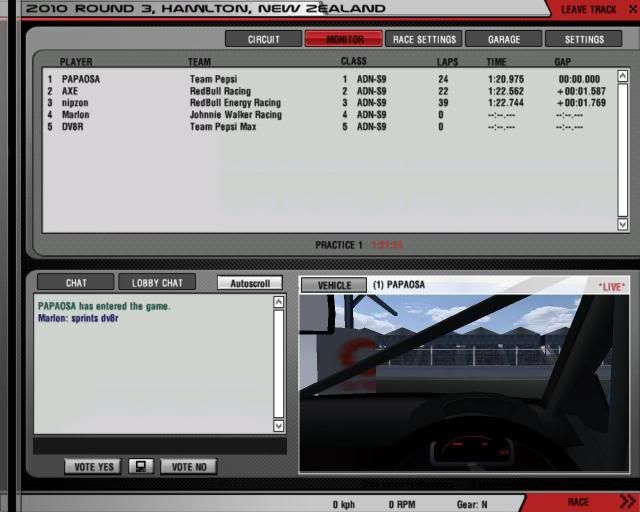Click the Race double-arrow icon

(627, 501)
